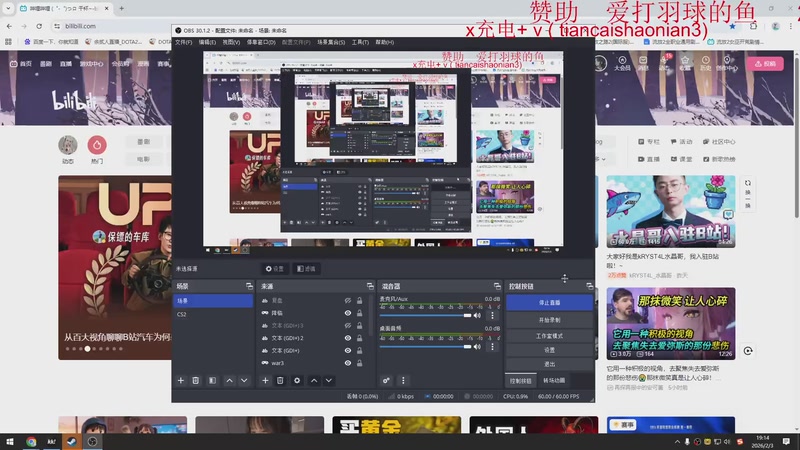Add a new source with the plus icon in Sources panel
Viewport: 800px width, 450px height.
point(265,381)
